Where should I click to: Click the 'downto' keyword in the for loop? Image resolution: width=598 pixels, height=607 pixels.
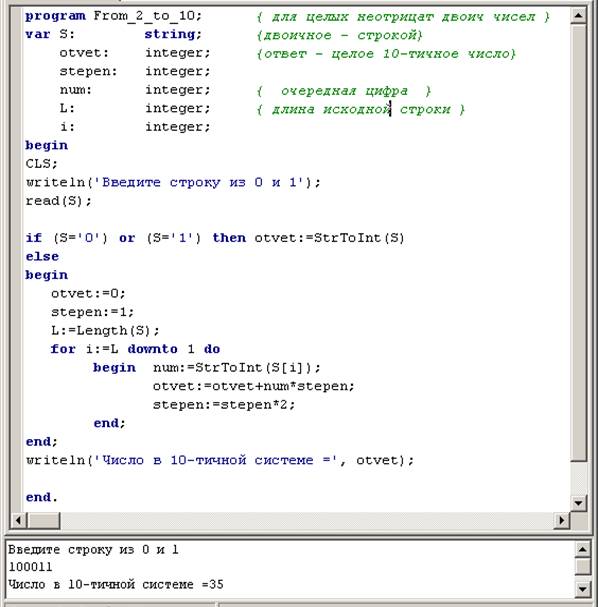tap(152, 349)
